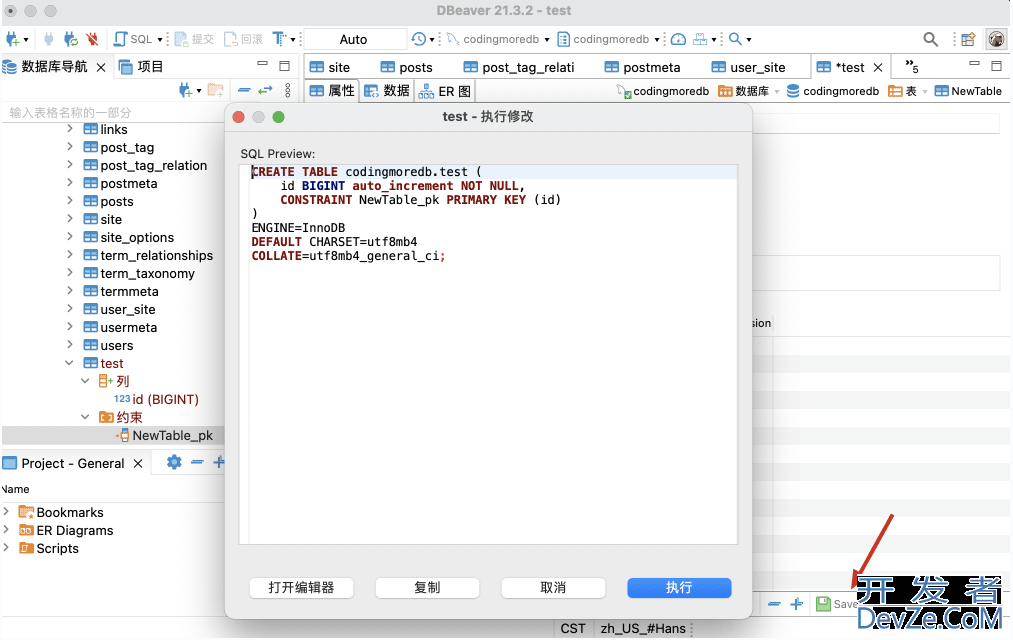Open the transaction mode dropdown arrow
The image size is (1013, 640).
(x=293, y=40)
